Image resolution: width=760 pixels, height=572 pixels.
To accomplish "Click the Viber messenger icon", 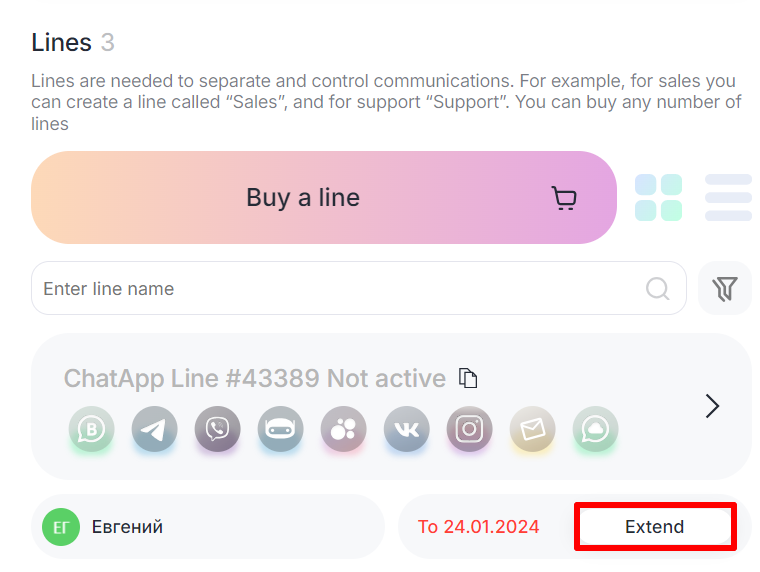I will tap(217, 430).
